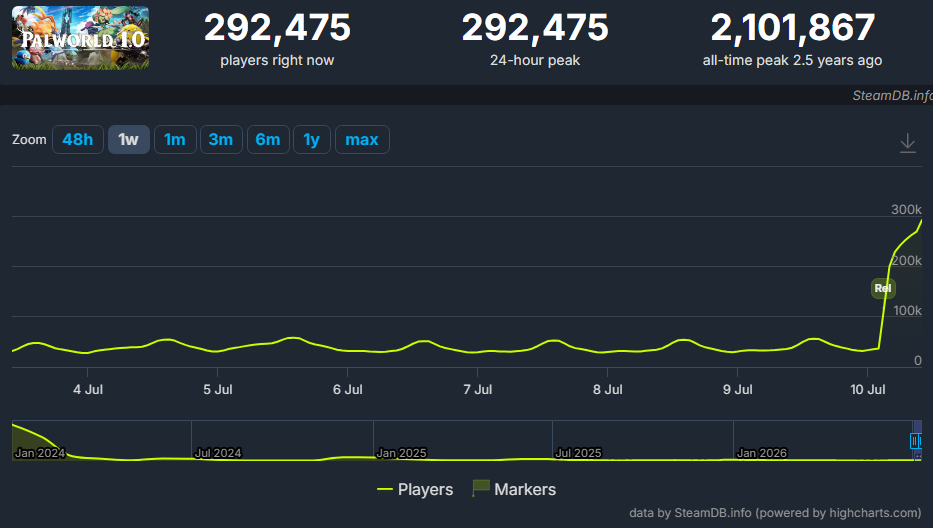Switch zoom to 1m
The image size is (933, 528).
coord(175,140)
